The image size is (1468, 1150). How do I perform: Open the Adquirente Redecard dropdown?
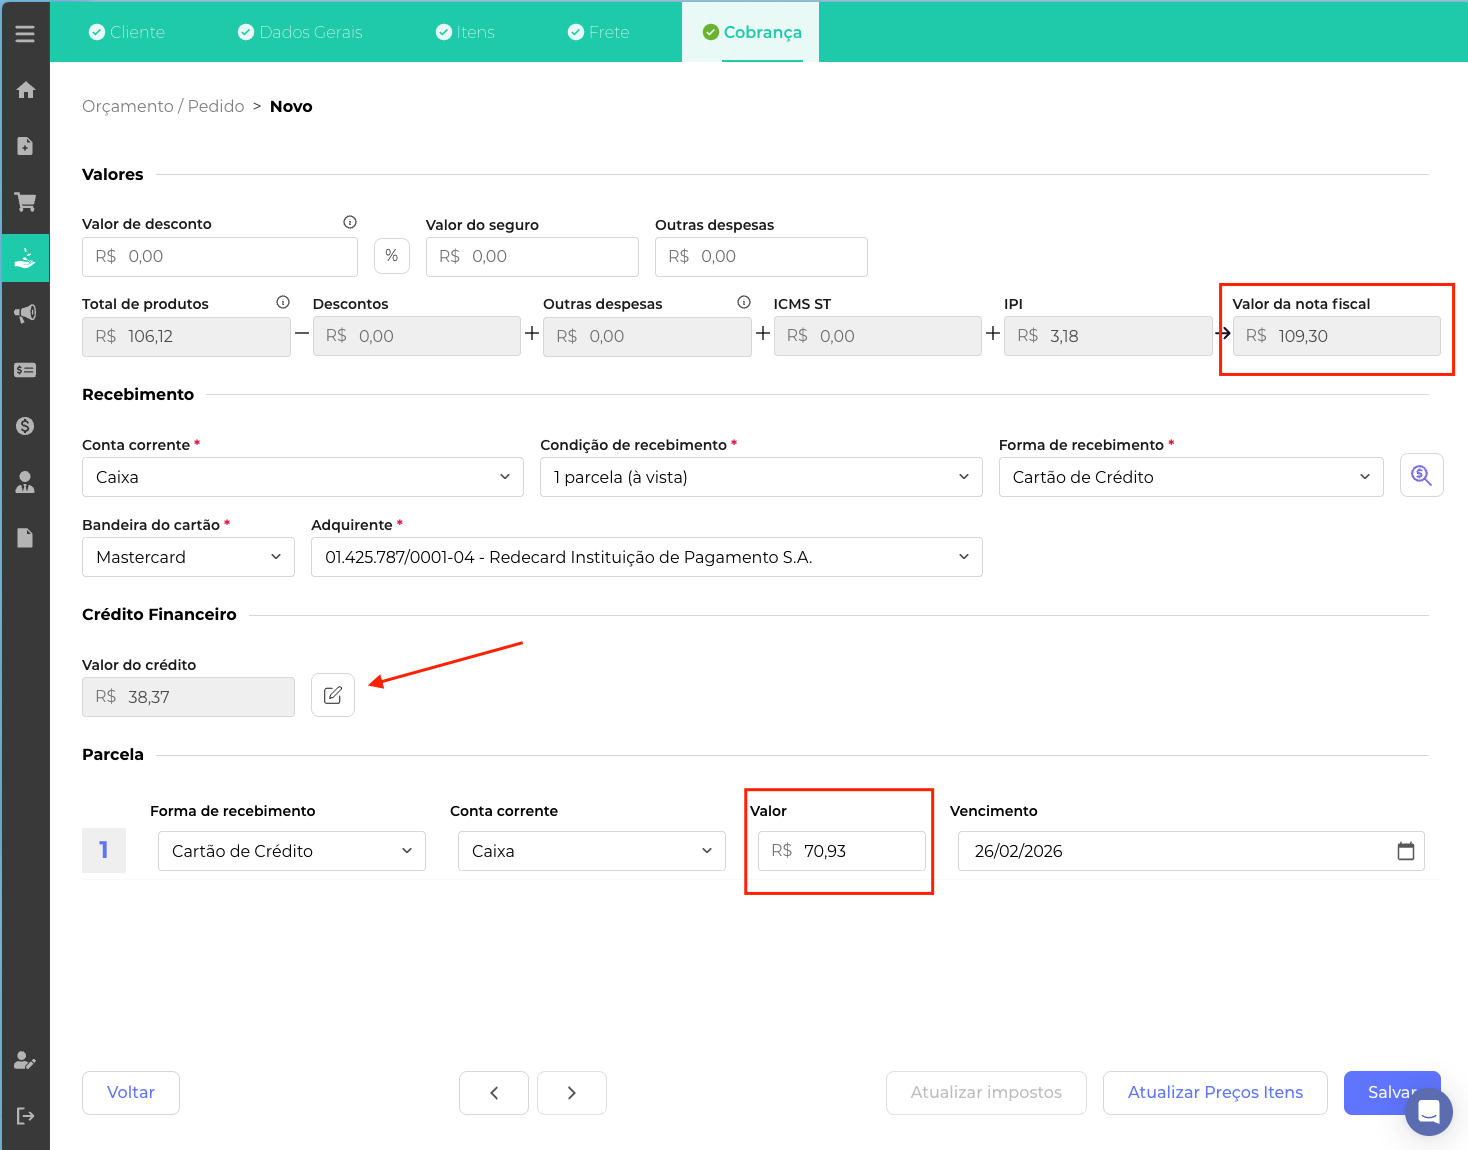coord(646,557)
